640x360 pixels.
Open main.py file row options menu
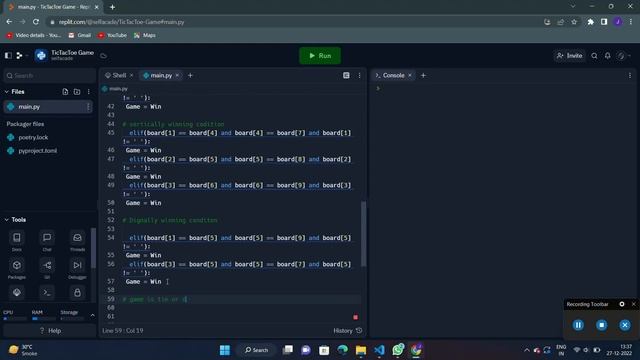(88, 107)
